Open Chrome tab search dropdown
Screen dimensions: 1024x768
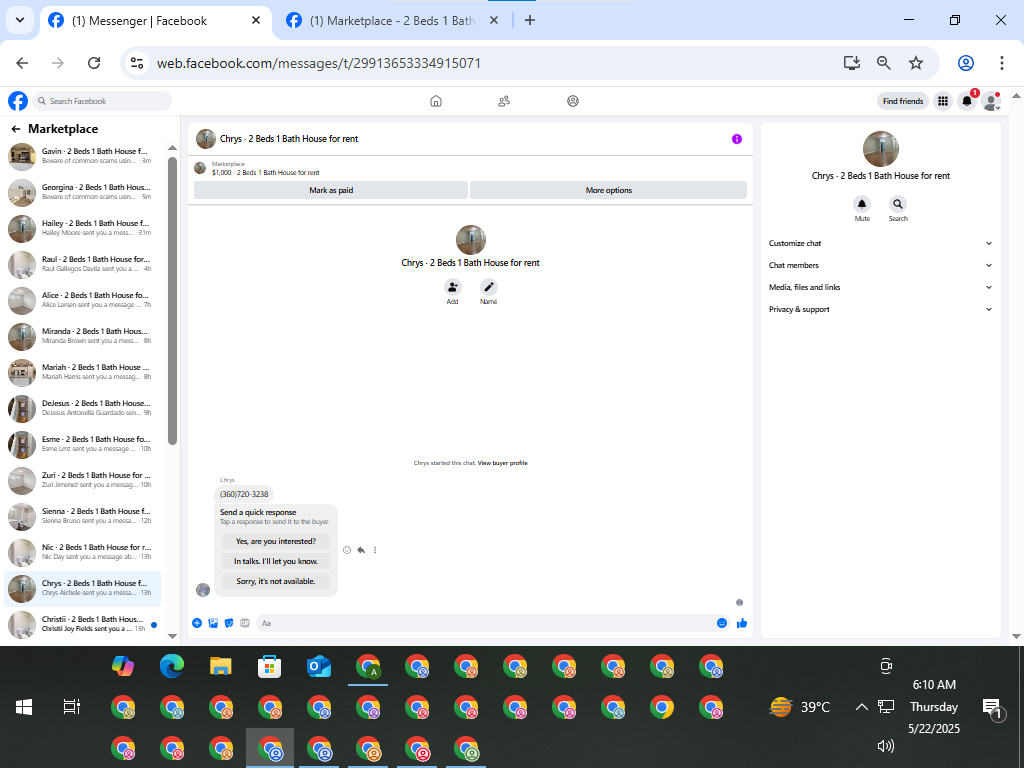pos(20,20)
